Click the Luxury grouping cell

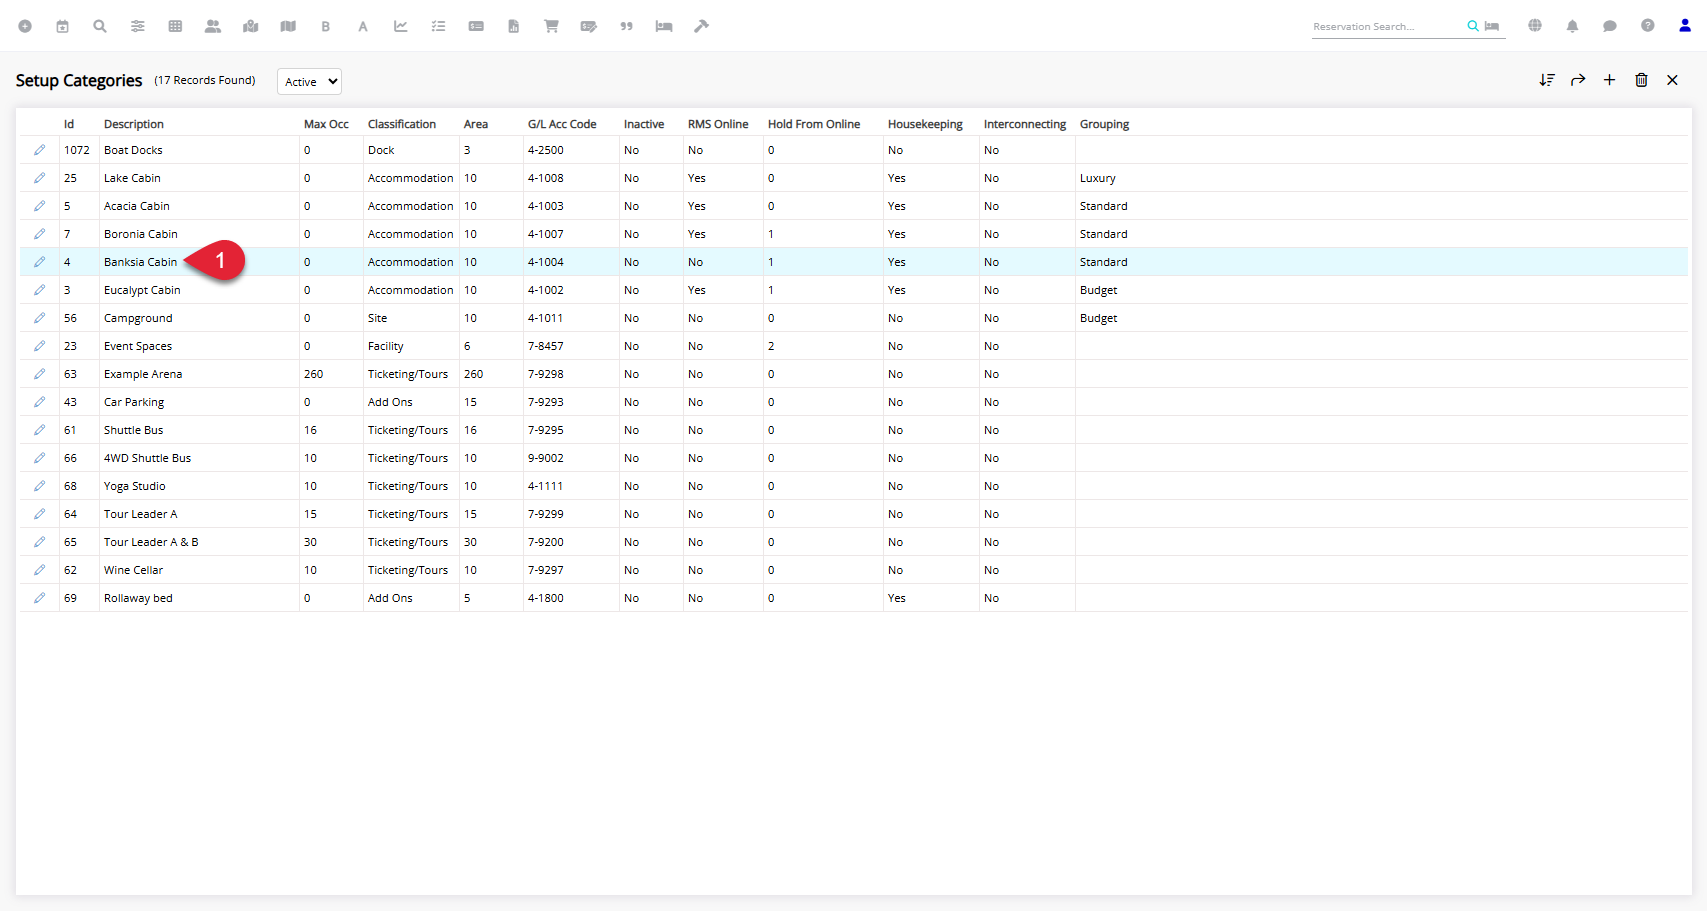[x=1097, y=178]
